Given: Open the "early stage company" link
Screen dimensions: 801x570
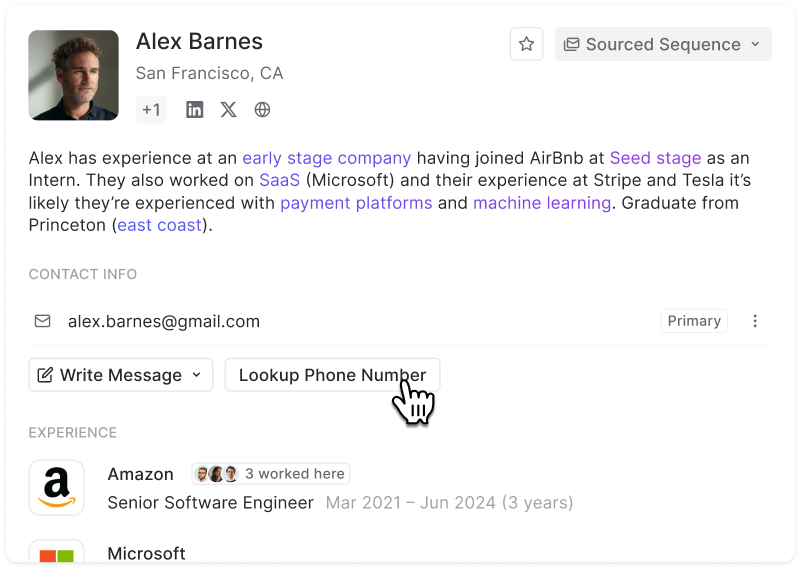Looking at the screenshot, I should tap(326, 158).
